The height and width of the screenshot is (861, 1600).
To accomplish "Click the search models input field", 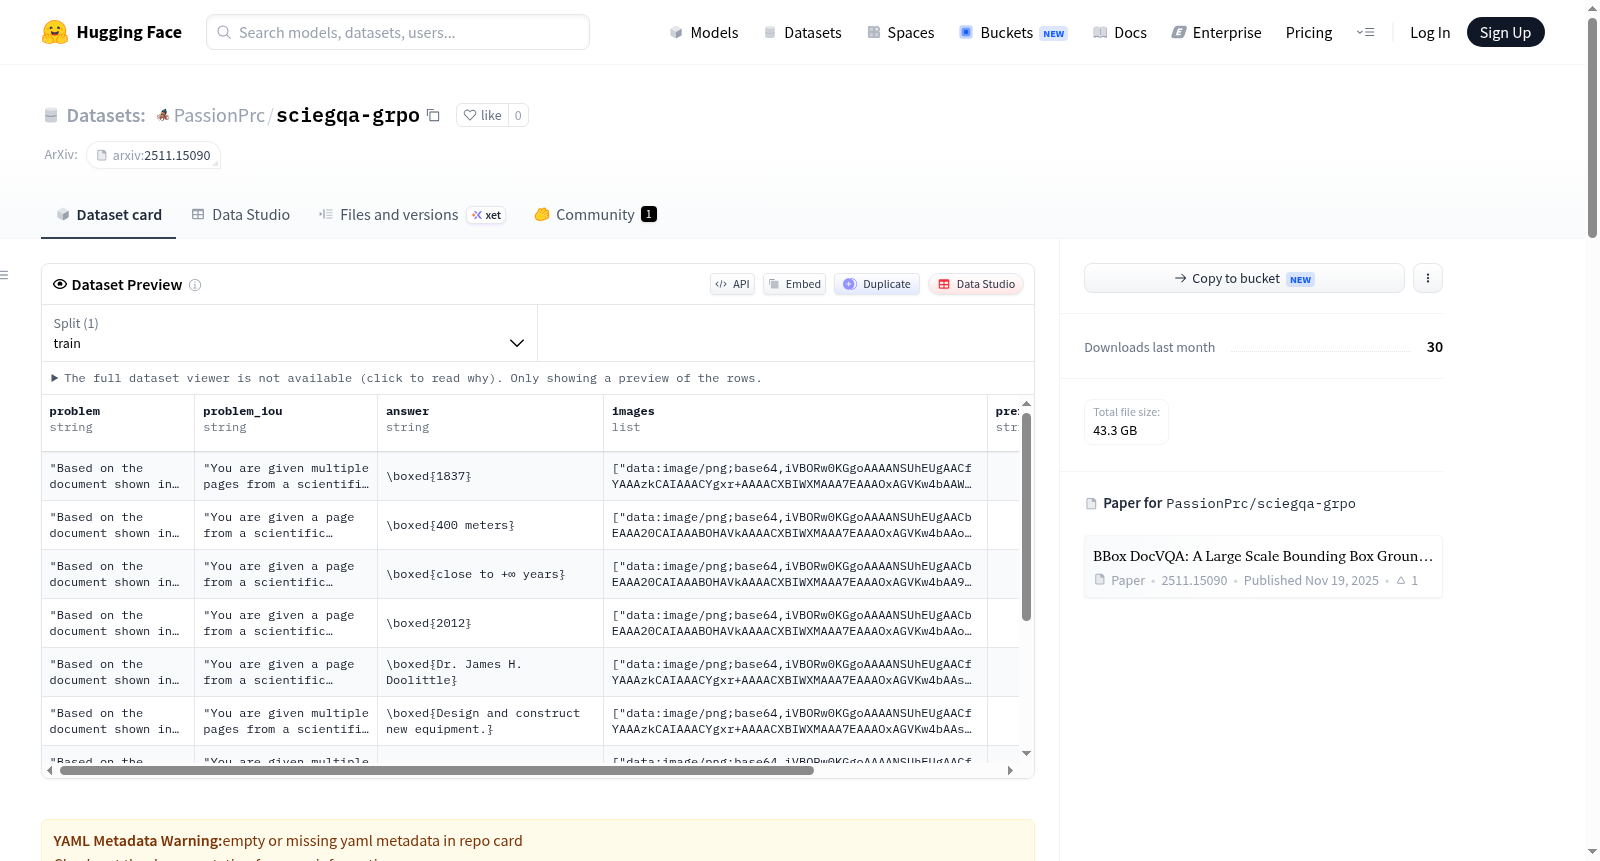I will click(398, 32).
